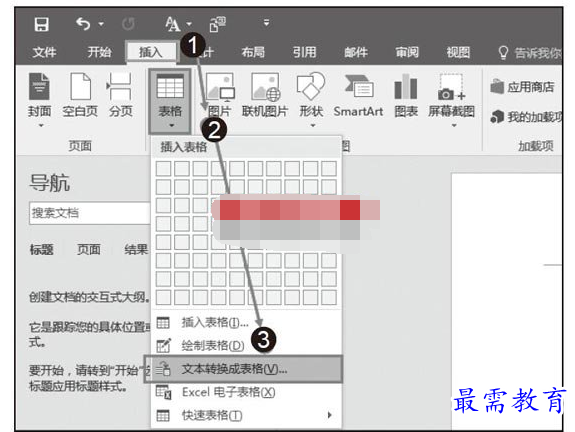Click the Excel 电子表格 icon
Image resolution: width=575 pixels, height=432 pixels.
164,392
